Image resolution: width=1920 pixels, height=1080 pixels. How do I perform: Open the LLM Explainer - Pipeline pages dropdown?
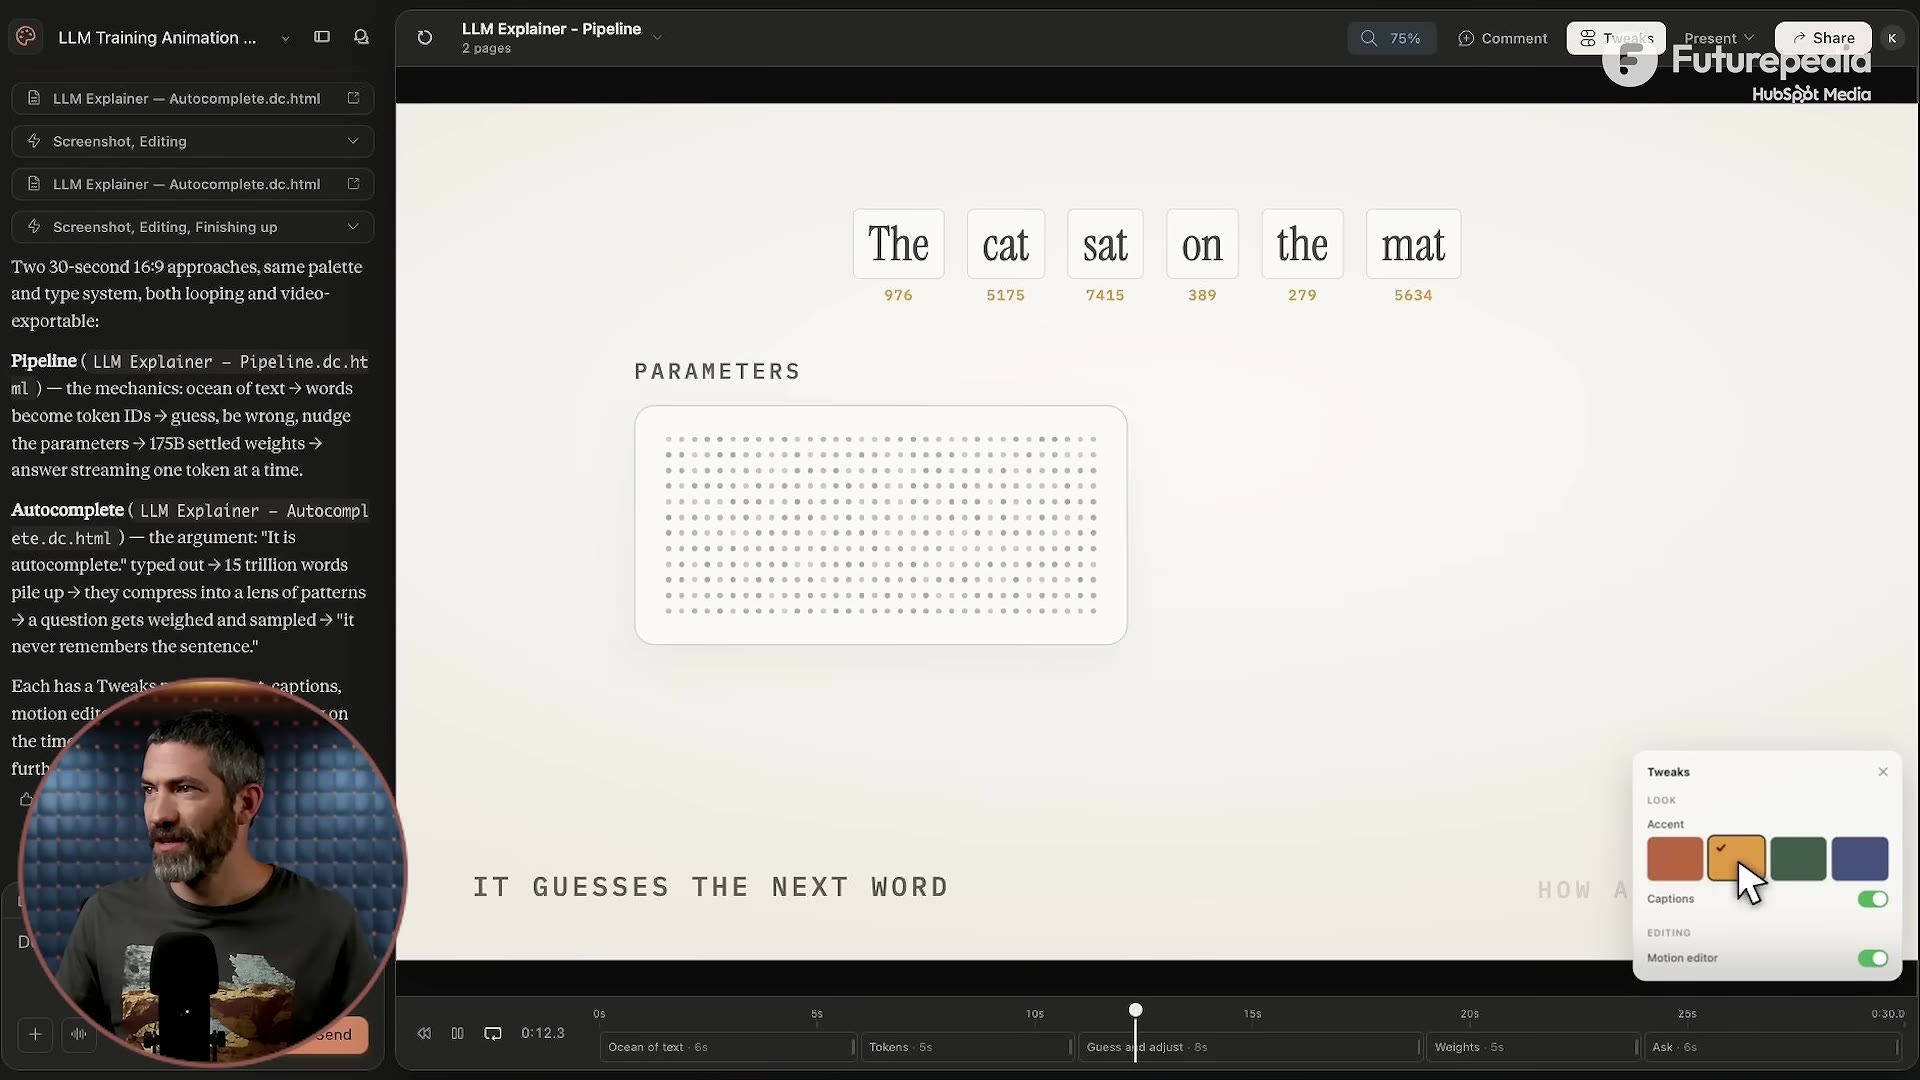[657, 38]
